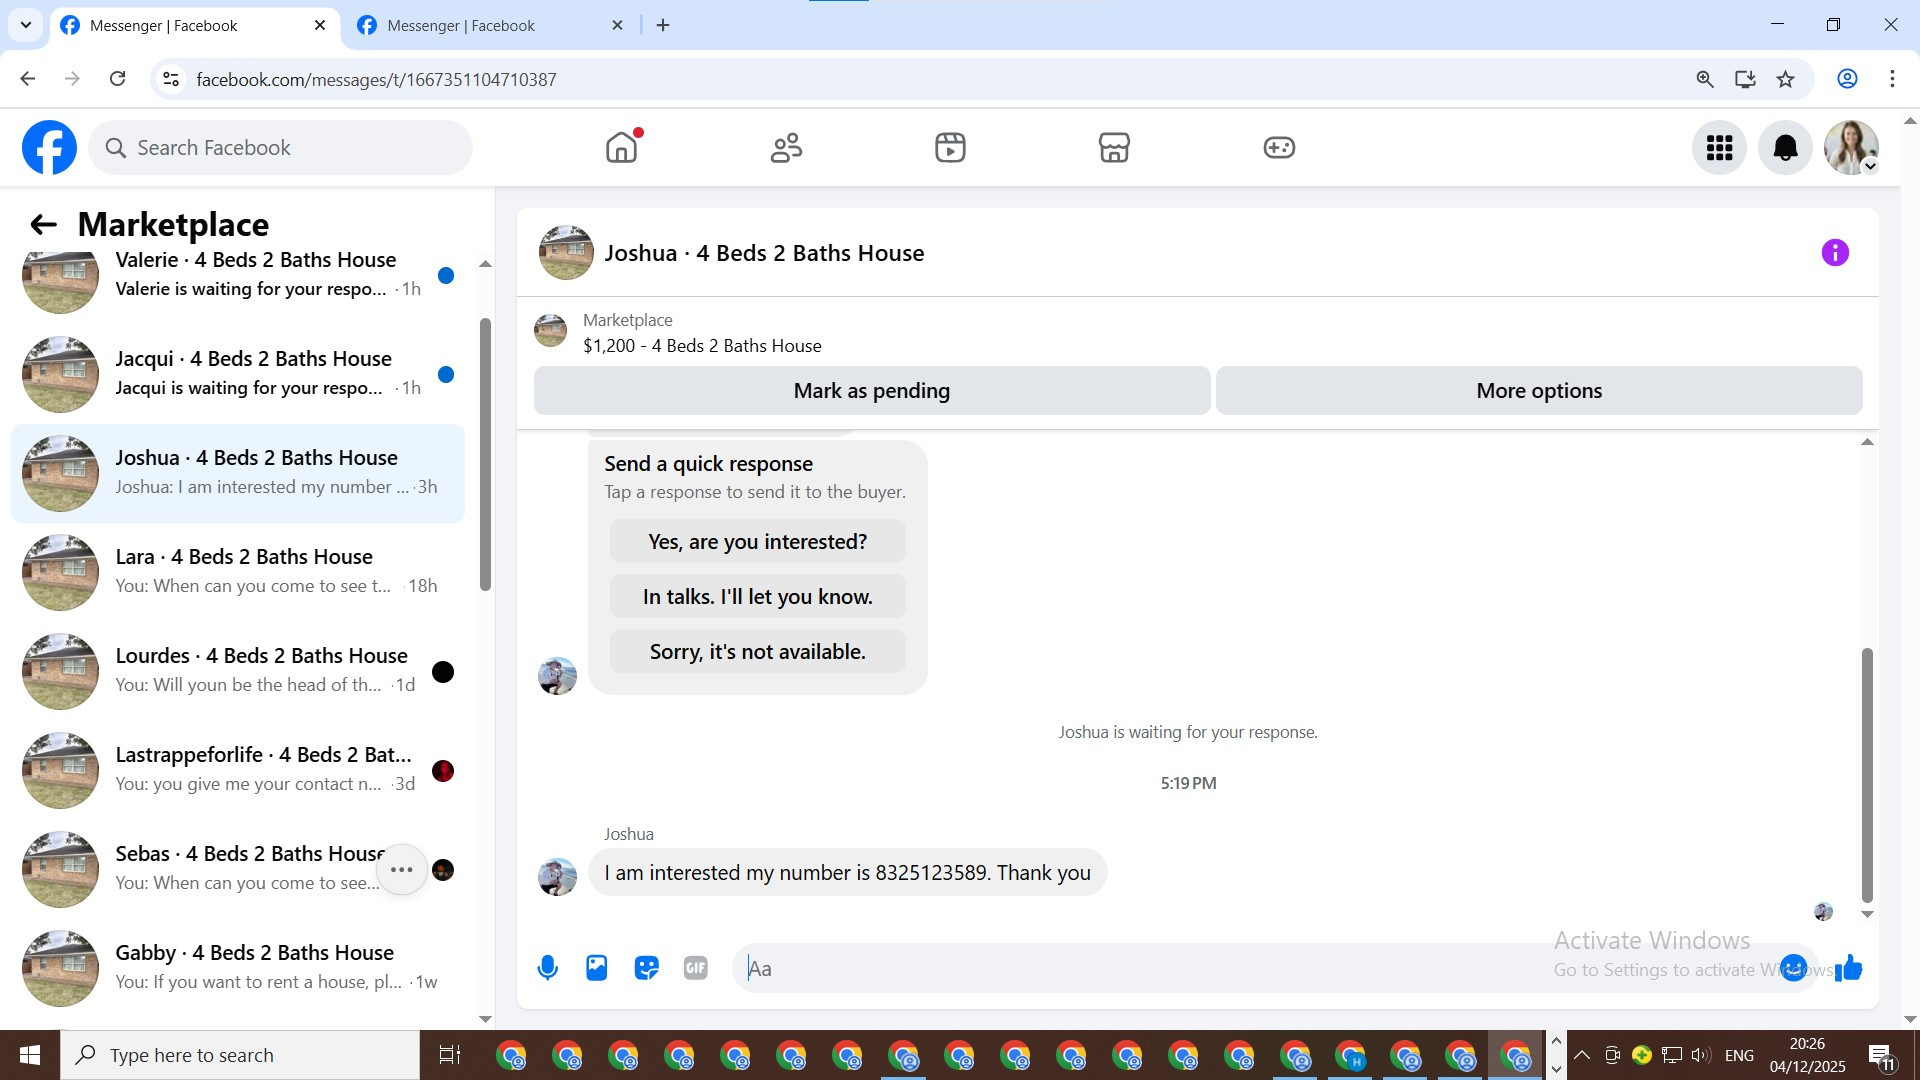
Task: Send a thumbs-up like
Action: point(1849,968)
